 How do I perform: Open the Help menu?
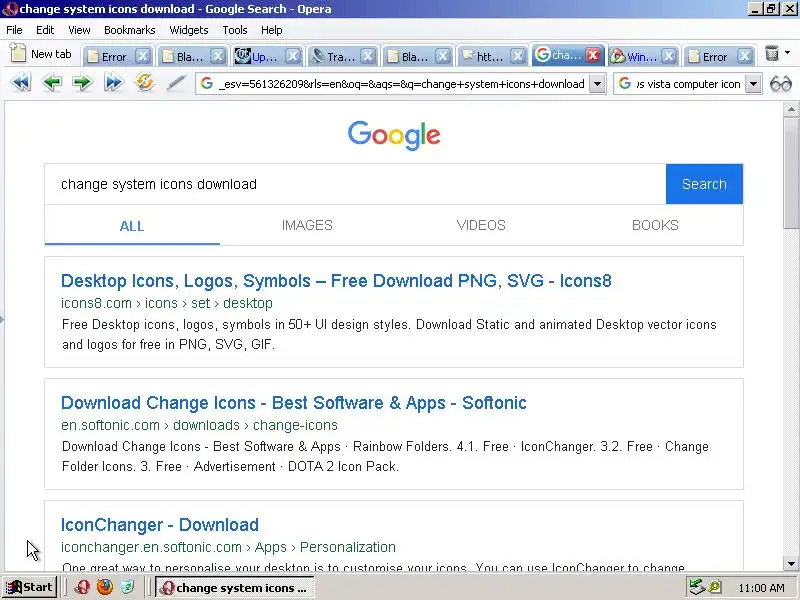(271, 30)
